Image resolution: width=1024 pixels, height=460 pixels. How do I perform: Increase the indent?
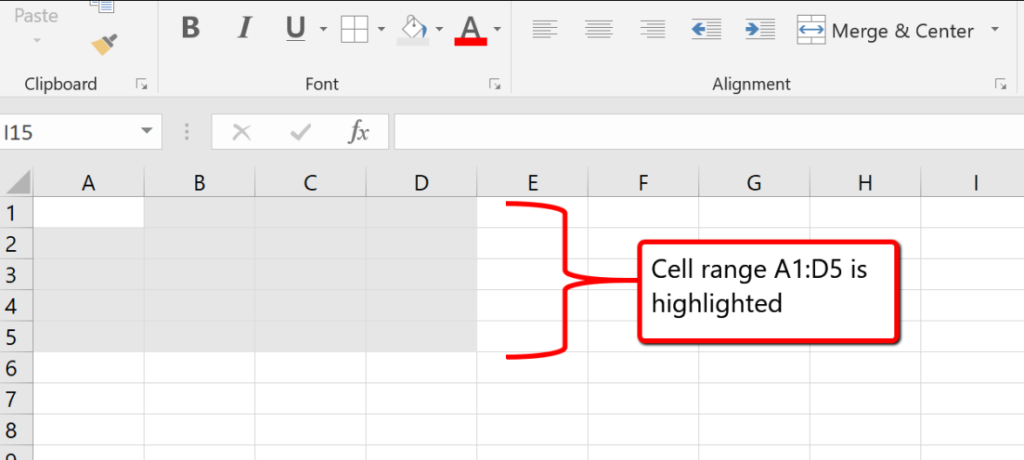(x=760, y=29)
